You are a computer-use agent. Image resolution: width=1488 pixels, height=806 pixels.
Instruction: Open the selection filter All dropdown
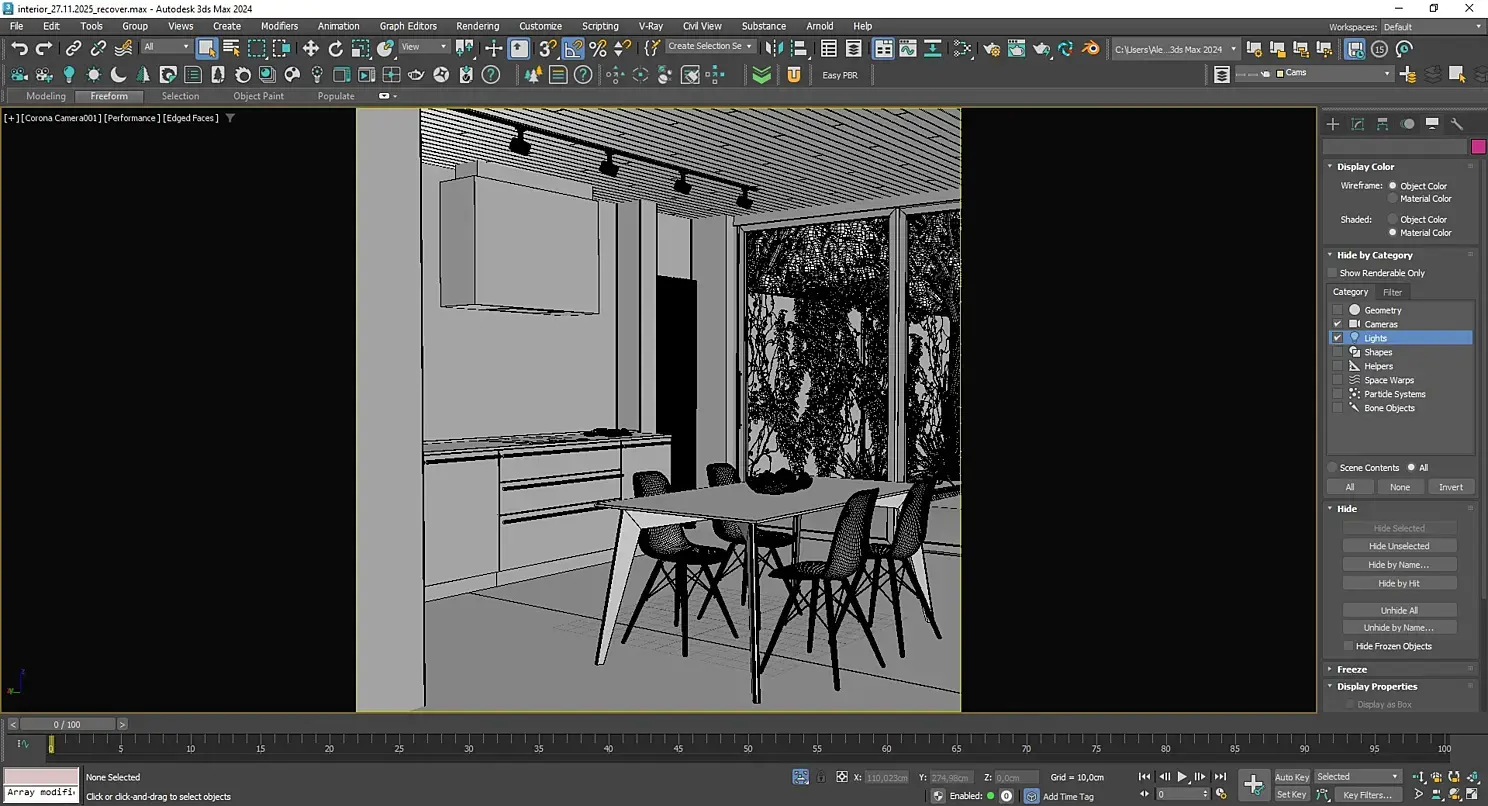(x=166, y=47)
